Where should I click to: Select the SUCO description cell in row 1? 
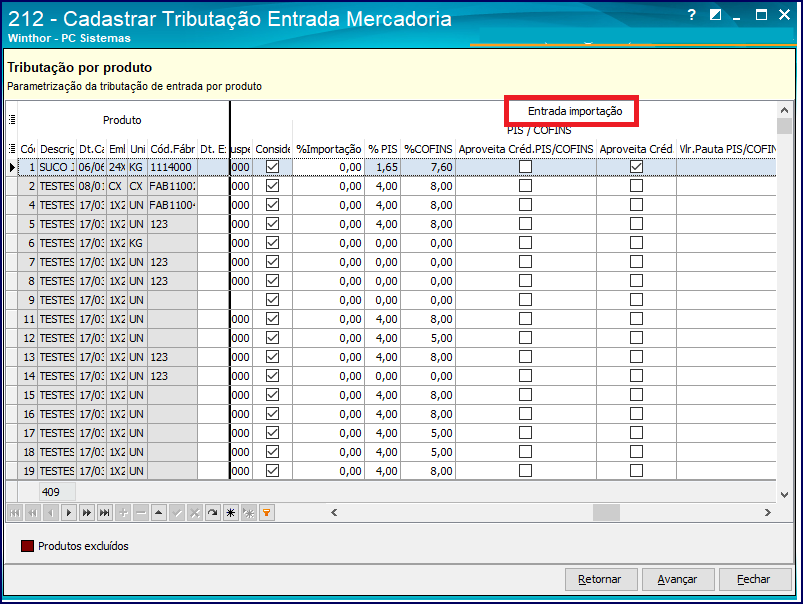coord(57,167)
